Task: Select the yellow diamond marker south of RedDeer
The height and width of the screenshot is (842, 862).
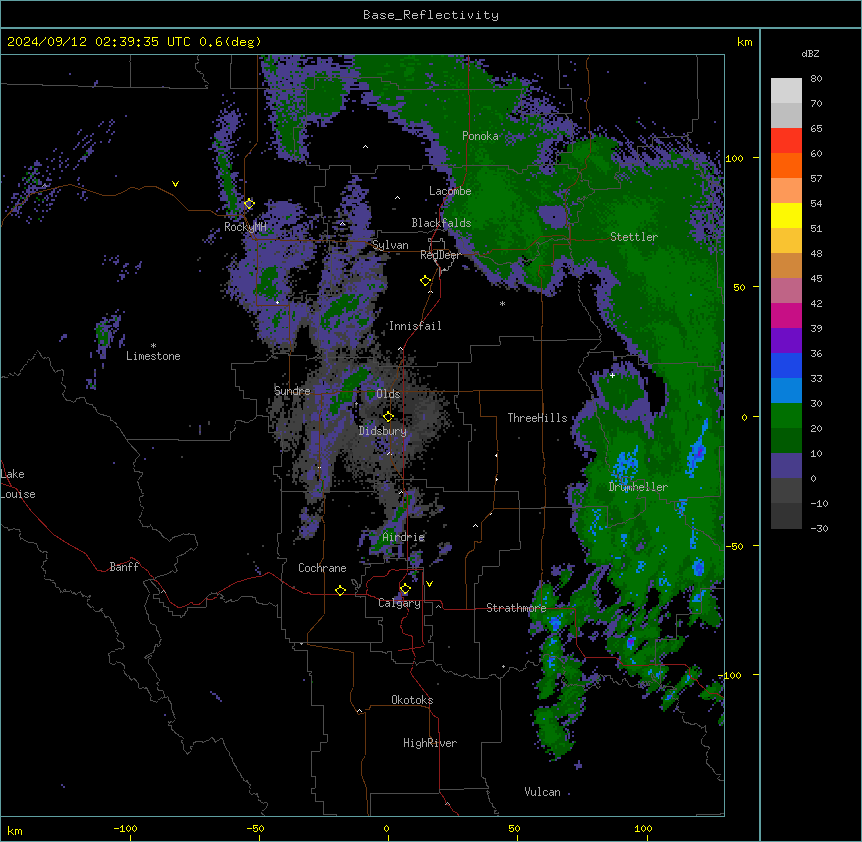Action: [x=426, y=281]
